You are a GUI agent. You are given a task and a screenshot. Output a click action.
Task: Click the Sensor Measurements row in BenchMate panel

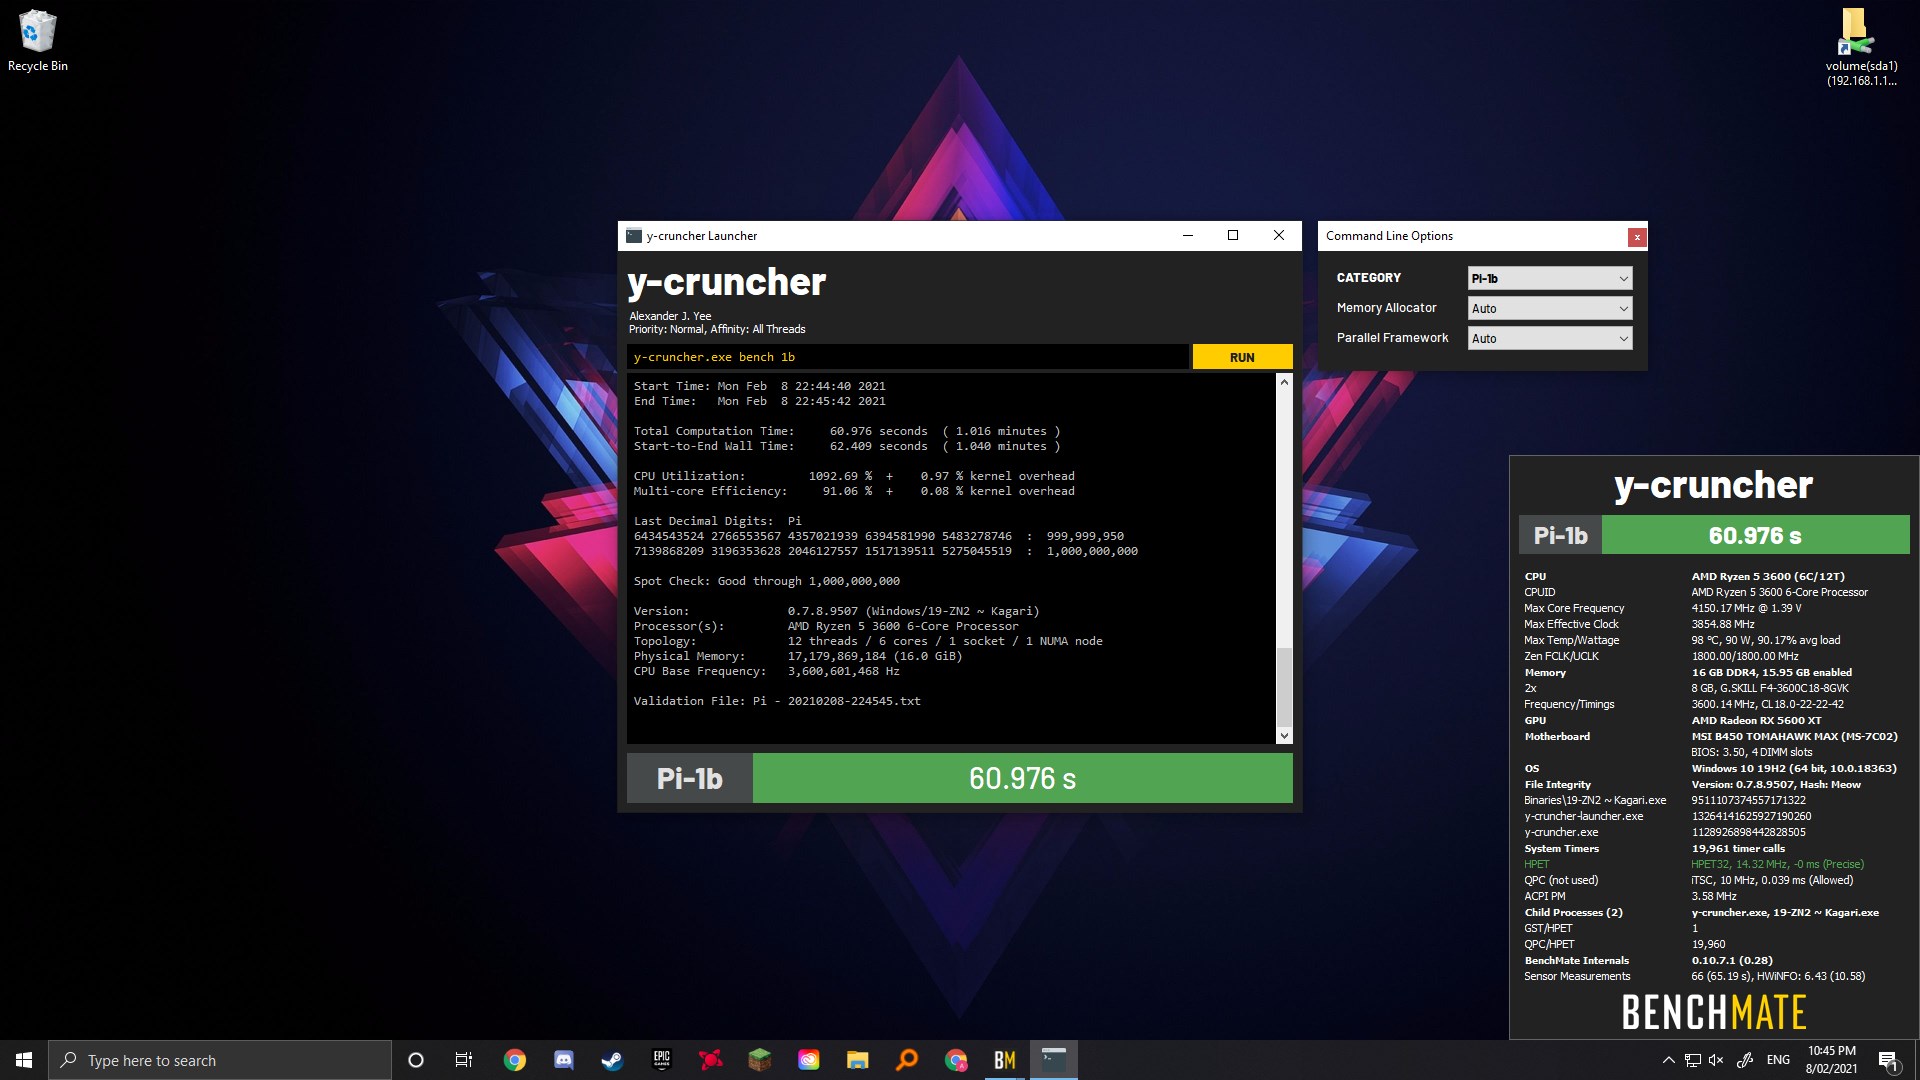[x=1694, y=976]
